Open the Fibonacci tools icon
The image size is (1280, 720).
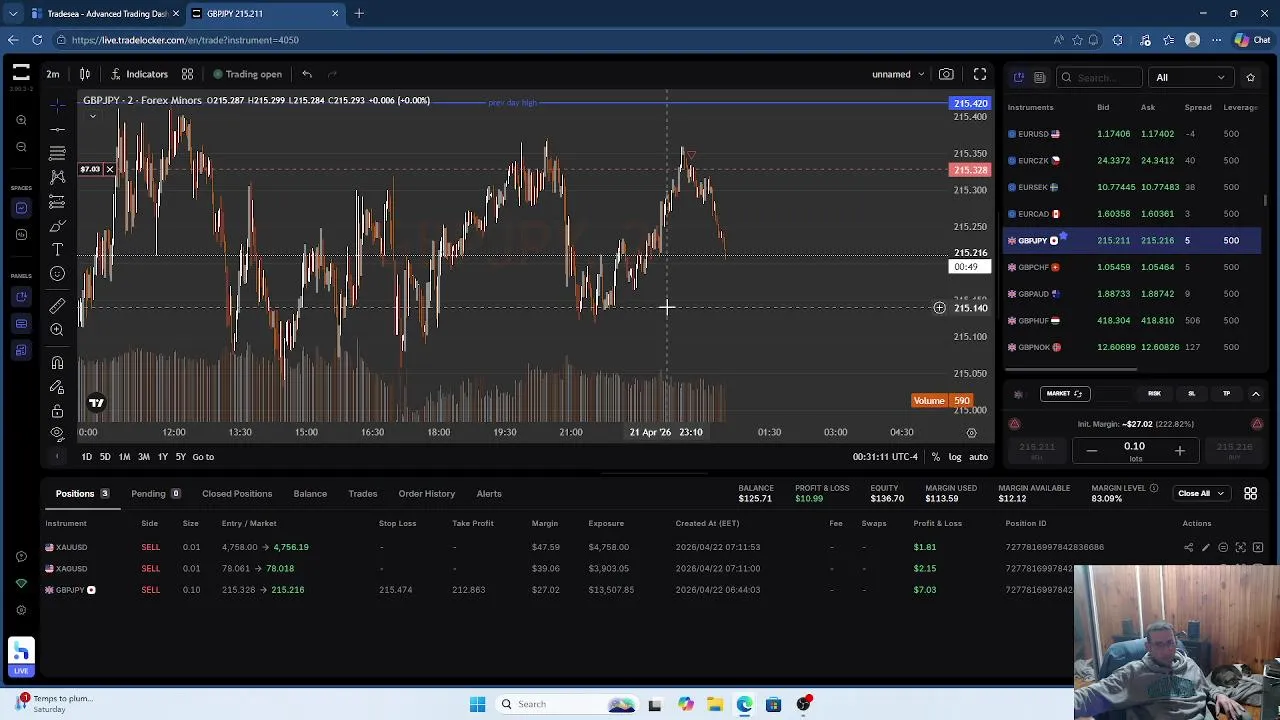(57, 153)
